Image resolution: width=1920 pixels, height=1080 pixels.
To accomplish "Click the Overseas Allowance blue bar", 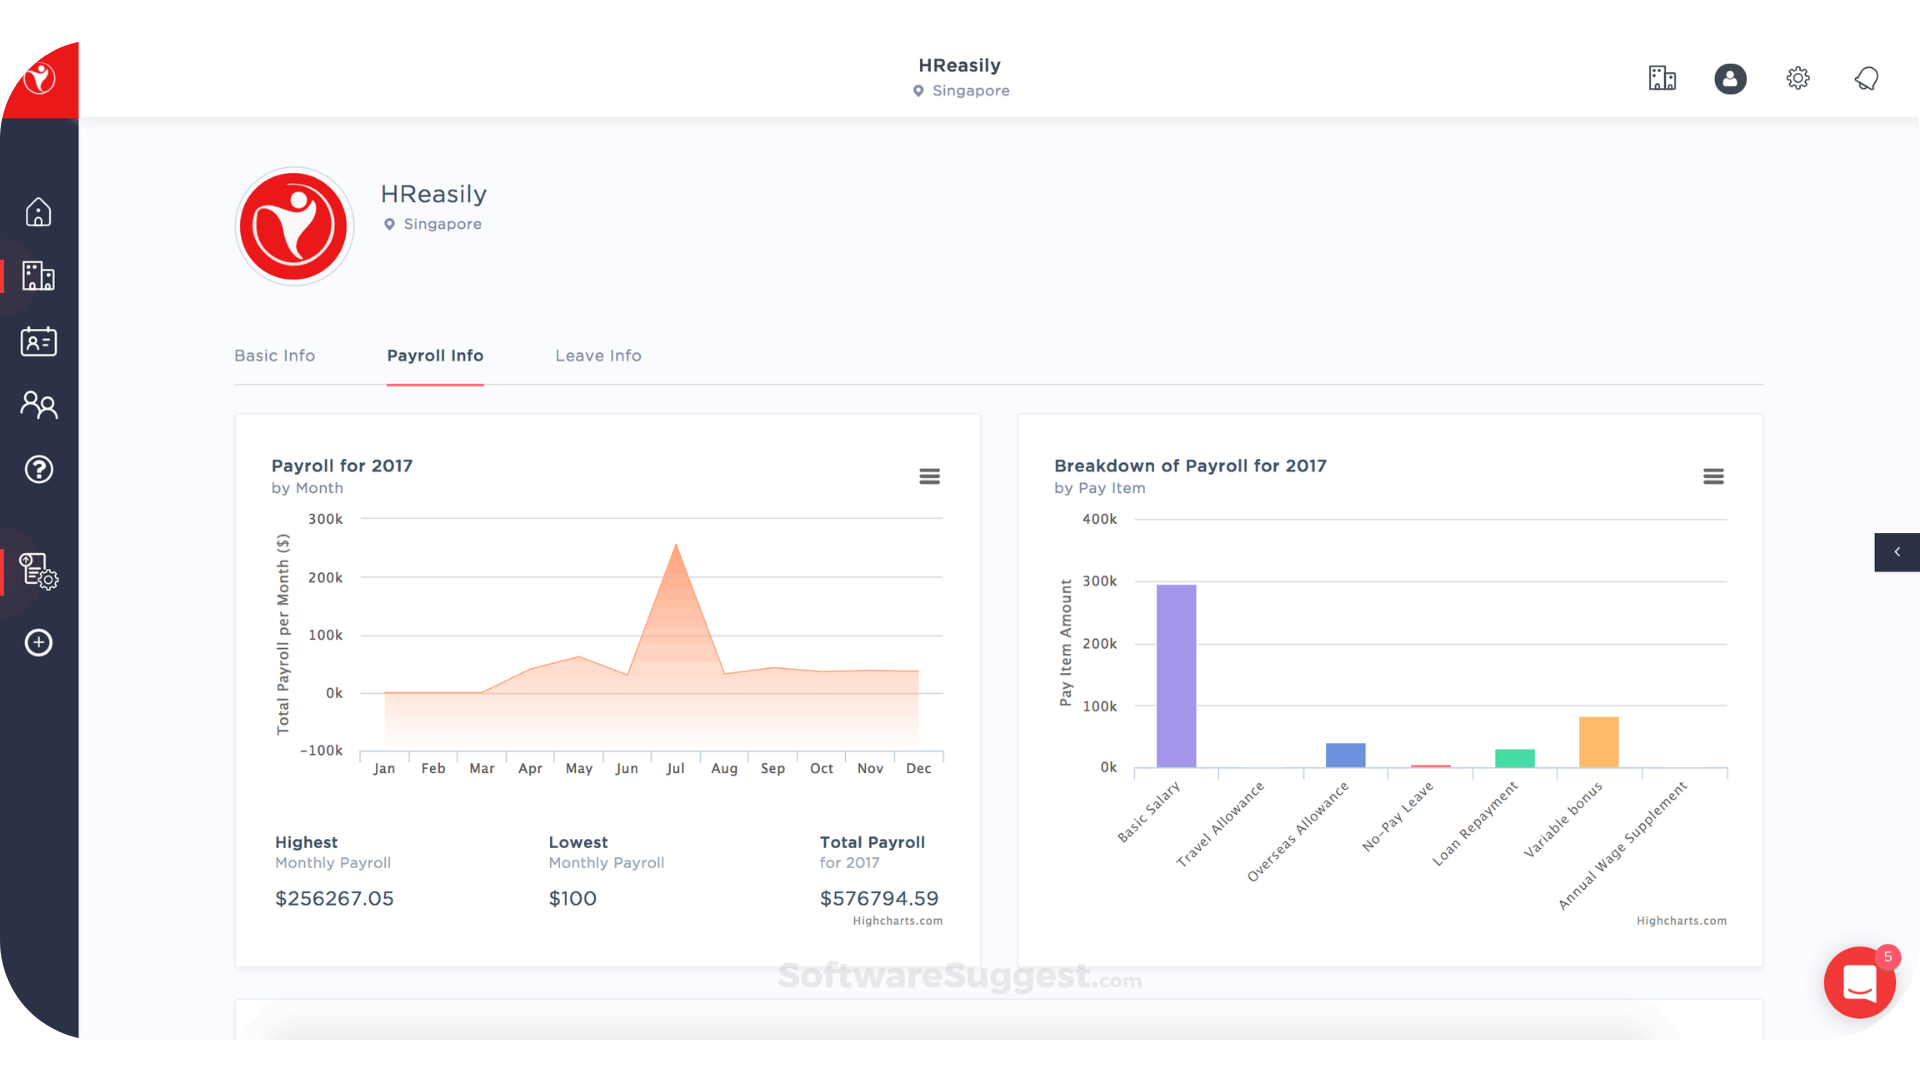I will pos(1345,755).
